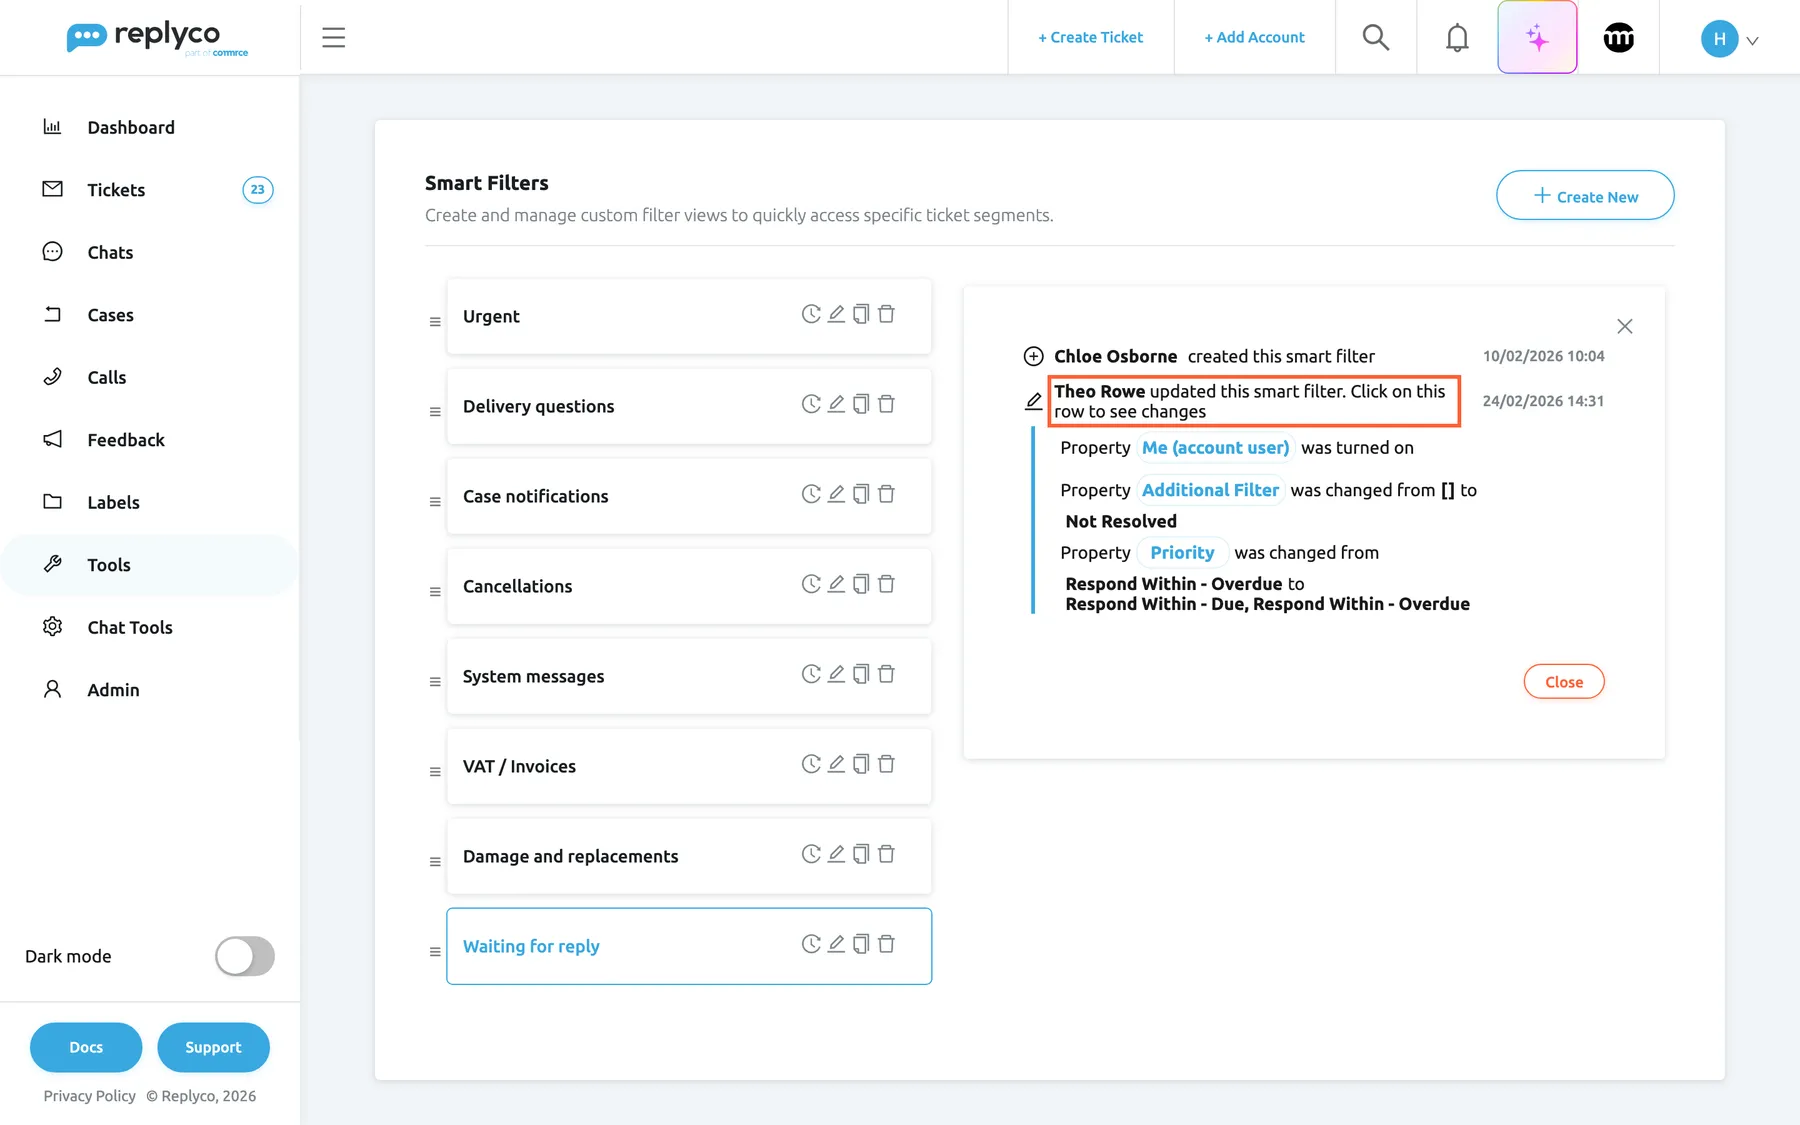Open Tickets in sidebar
This screenshot has height=1125, width=1800.
pyautogui.click(x=116, y=190)
